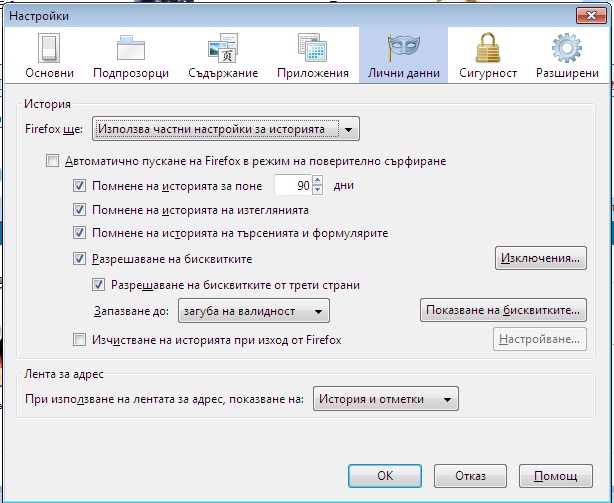Open the Сигурност padlock icon
The image size is (614, 503).
[488, 48]
